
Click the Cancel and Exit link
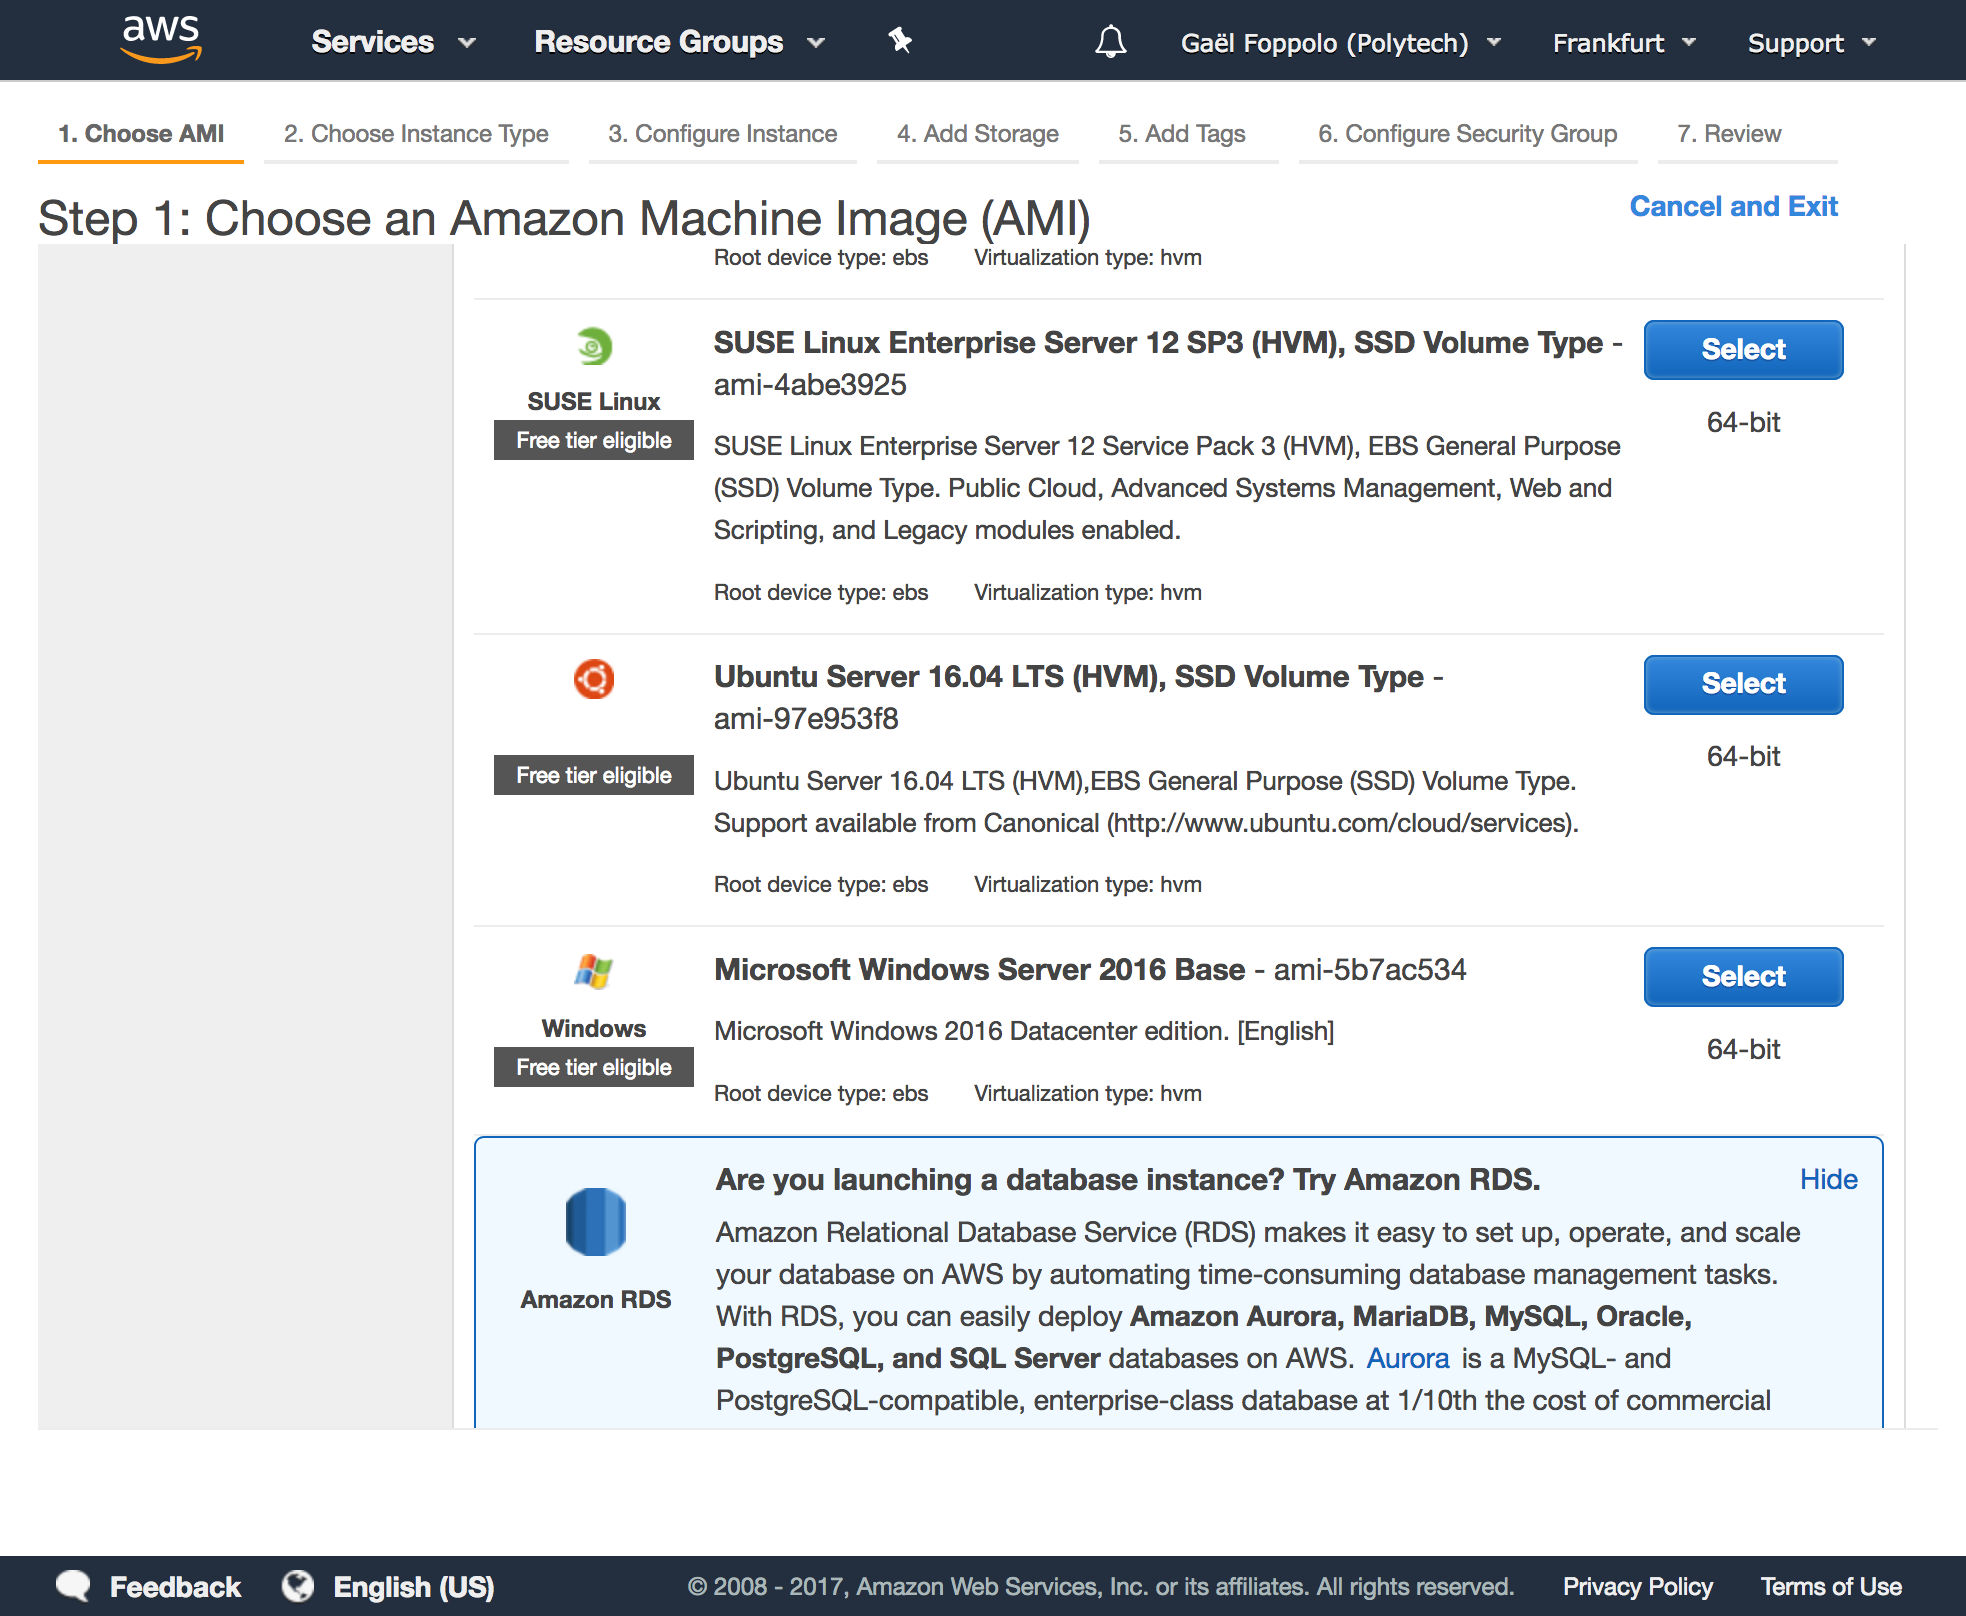point(1733,206)
